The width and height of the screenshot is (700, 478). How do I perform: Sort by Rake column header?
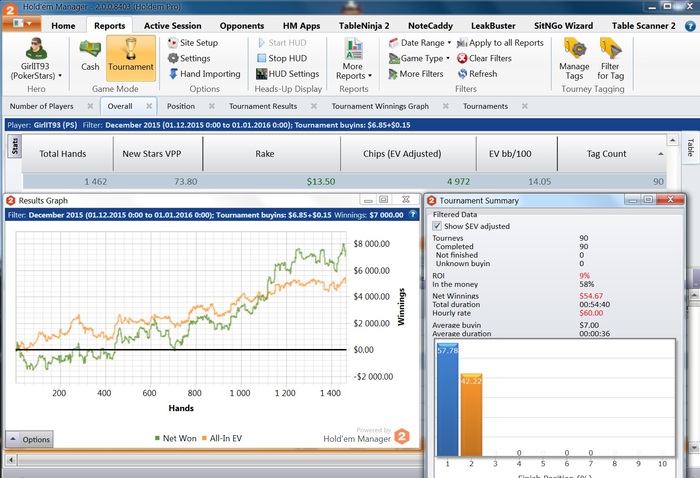(271, 154)
